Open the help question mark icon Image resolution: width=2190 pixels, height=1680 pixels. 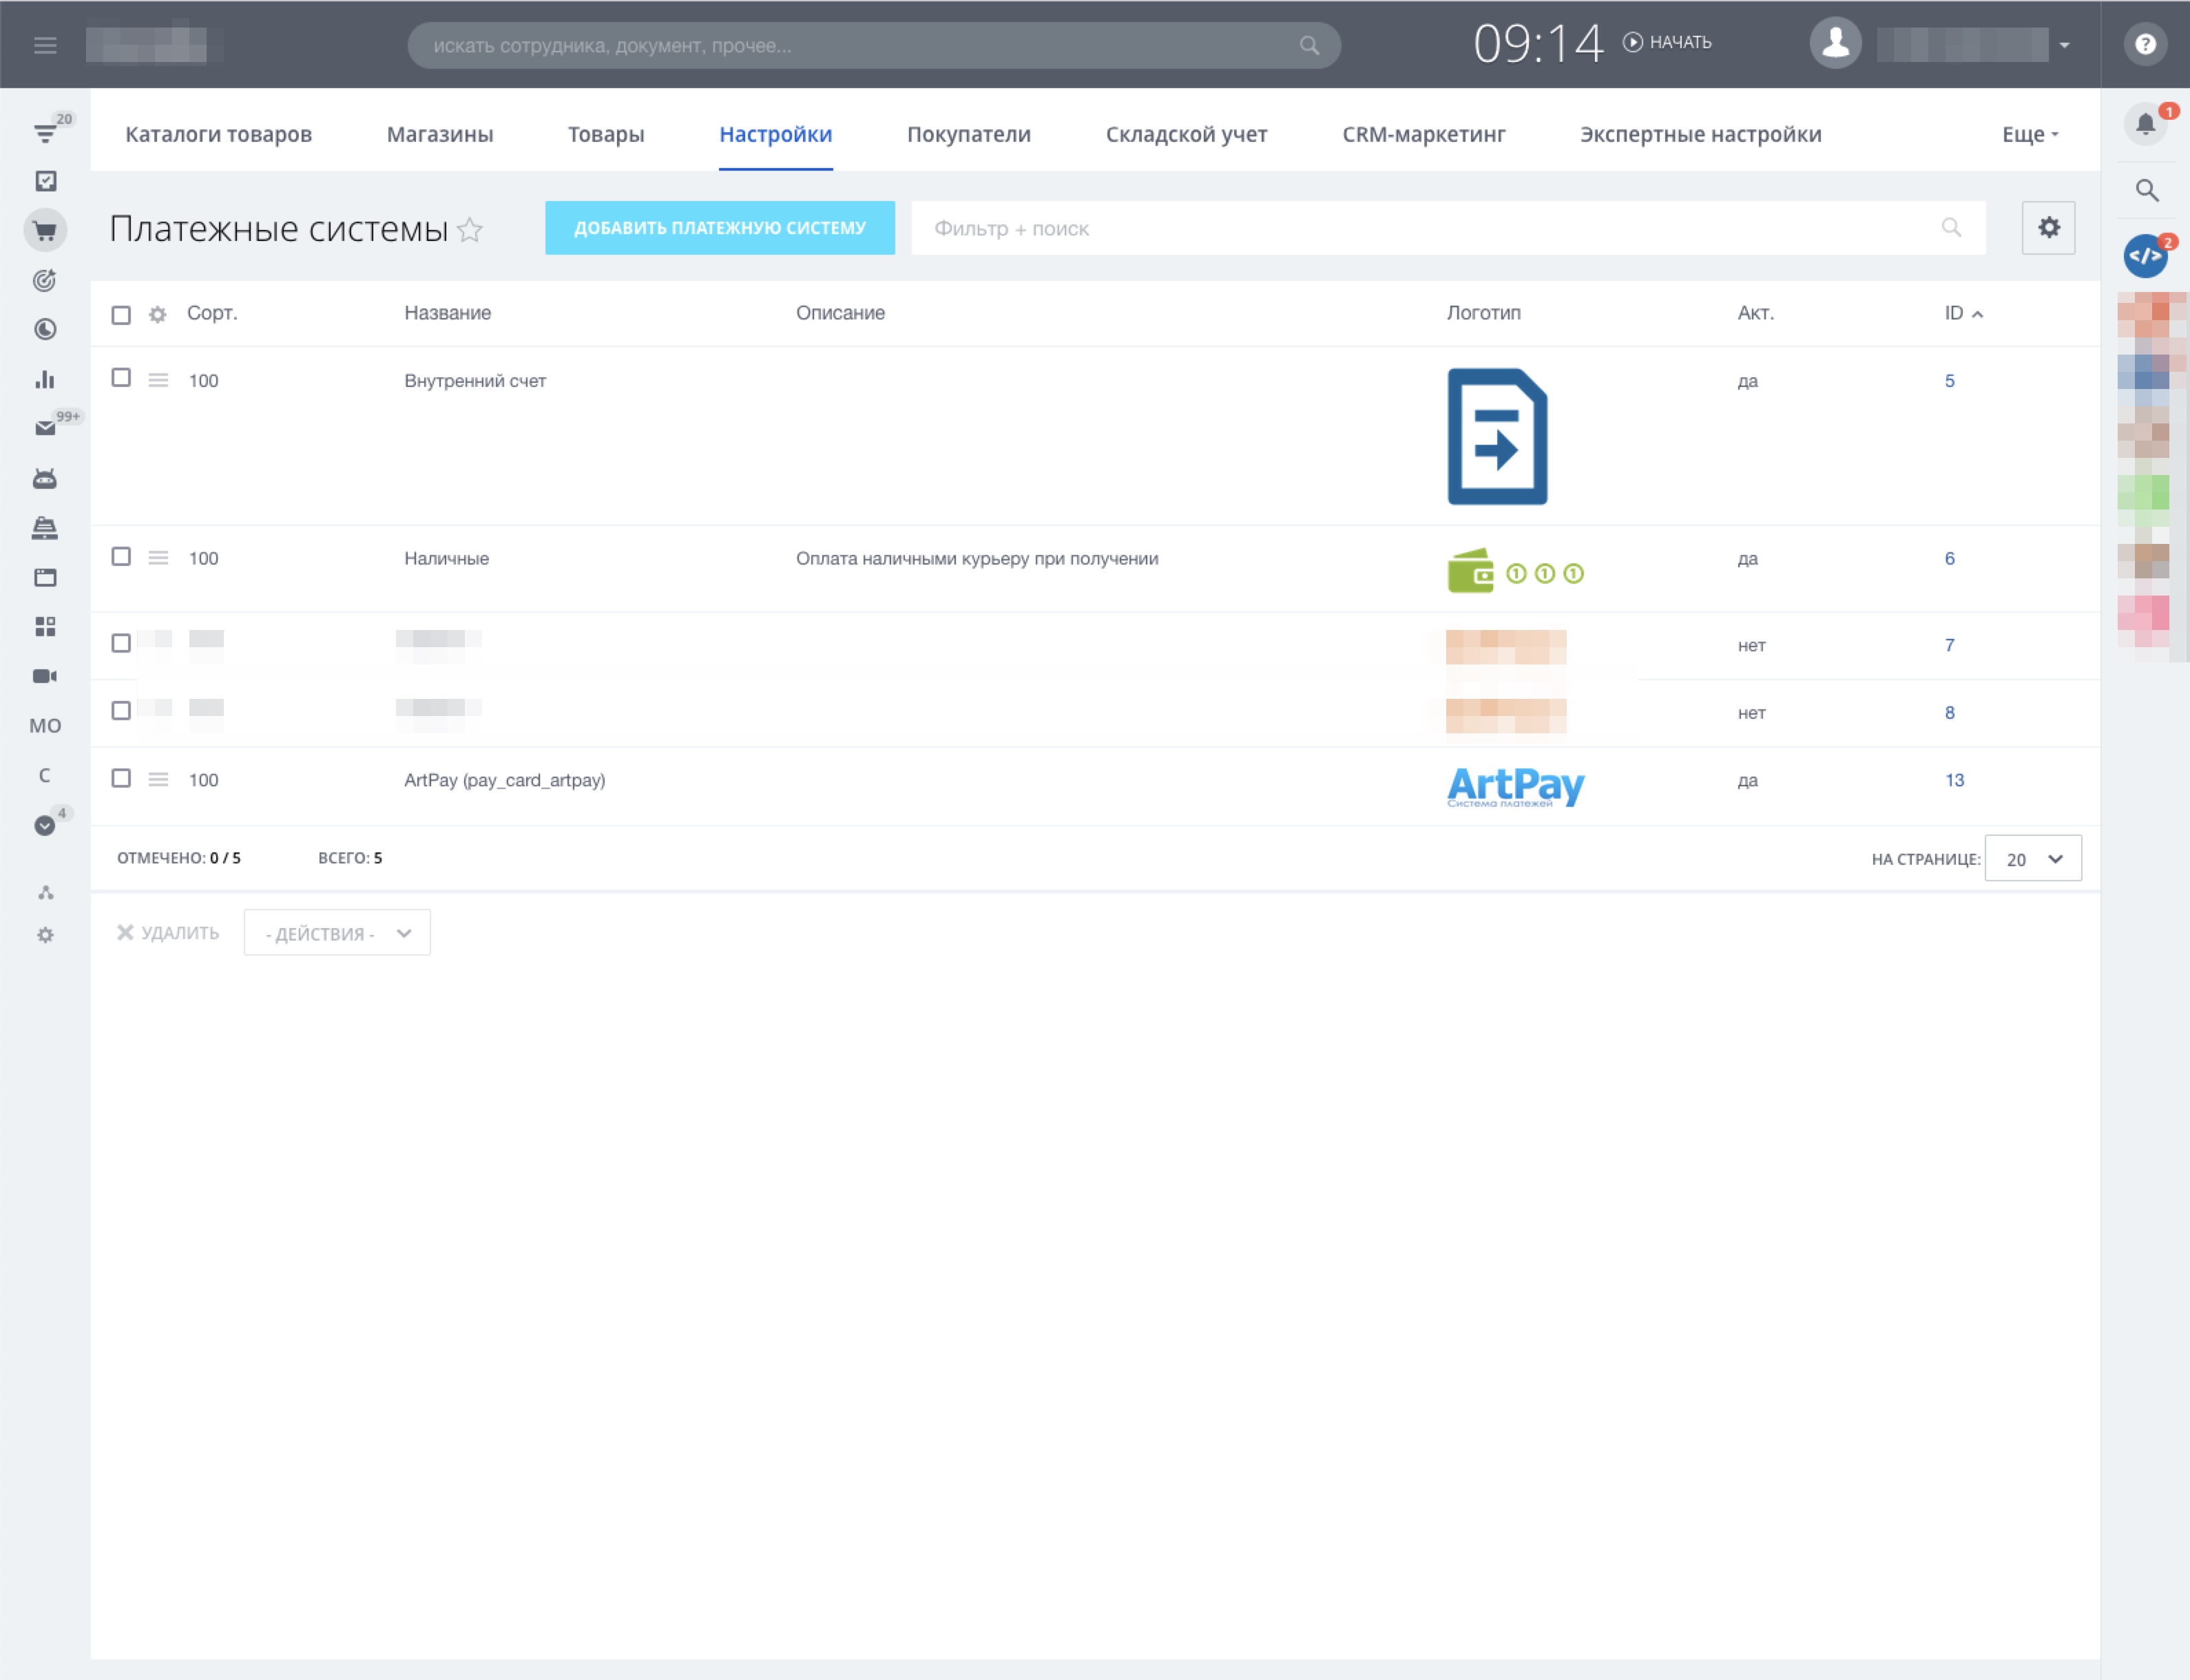2145,44
